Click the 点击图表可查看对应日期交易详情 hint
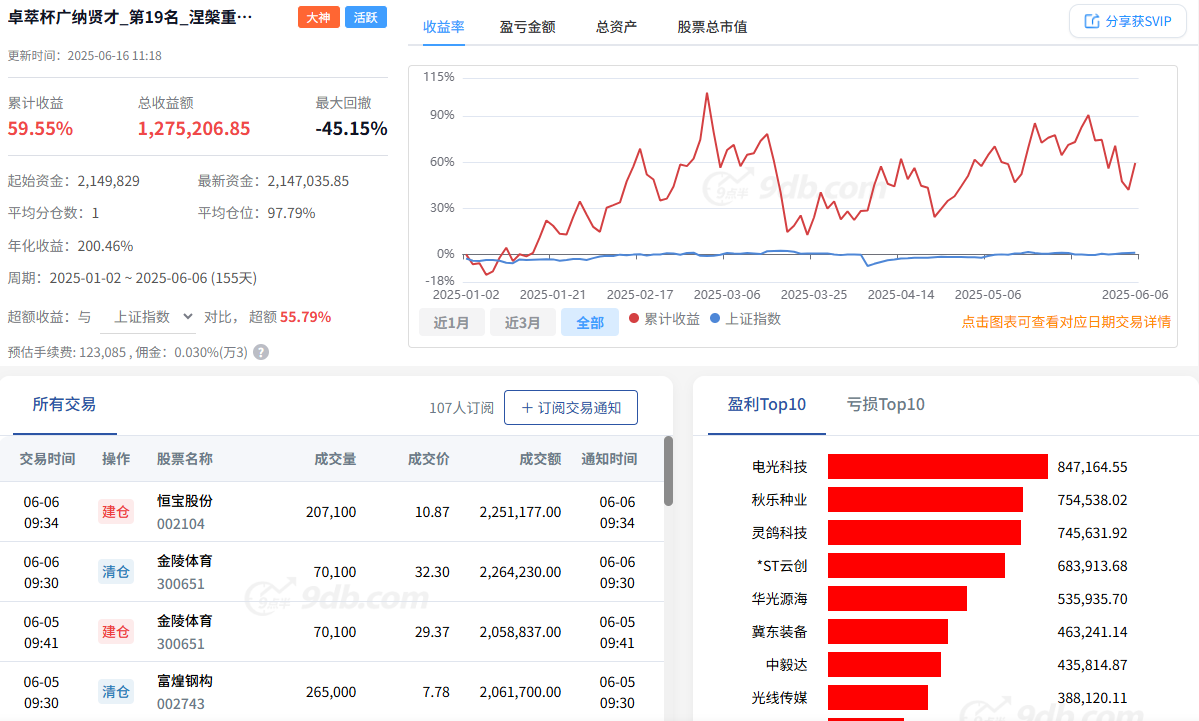This screenshot has height=721, width=1199. [x=1066, y=322]
